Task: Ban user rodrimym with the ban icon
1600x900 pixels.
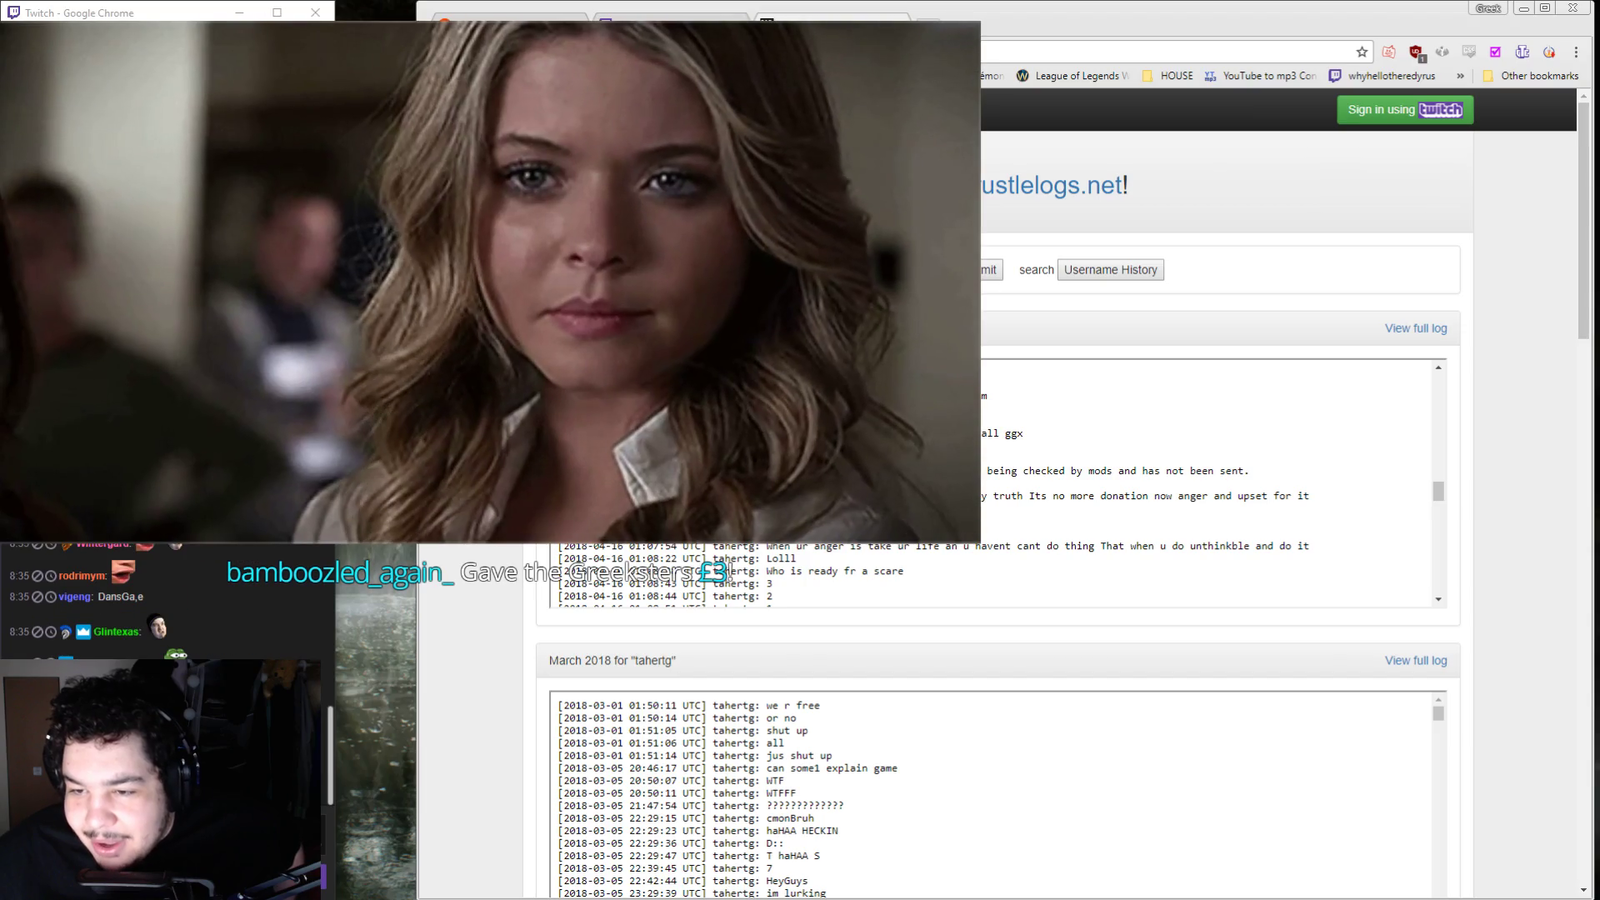Action: point(37,576)
